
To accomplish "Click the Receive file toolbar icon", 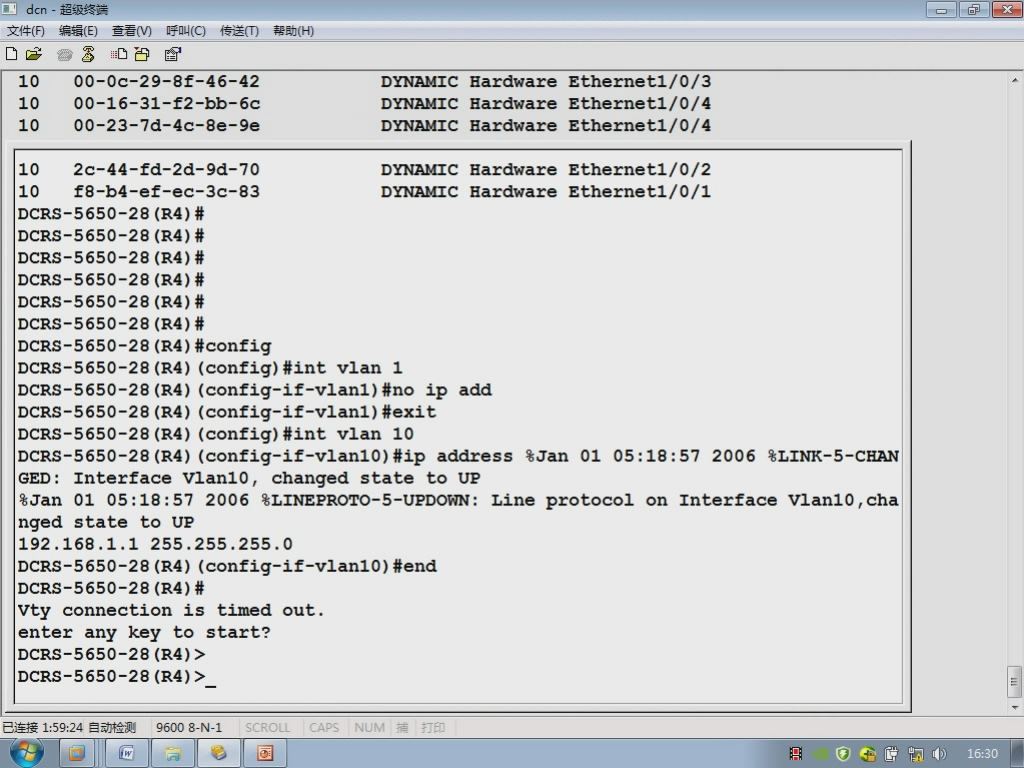I will 142,54.
